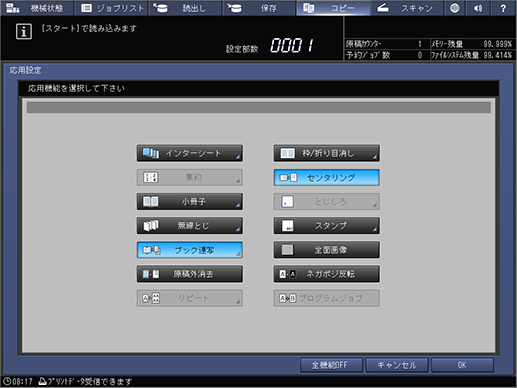Click the 予約ジョブ数 row

pyautogui.click(x=386, y=55)
